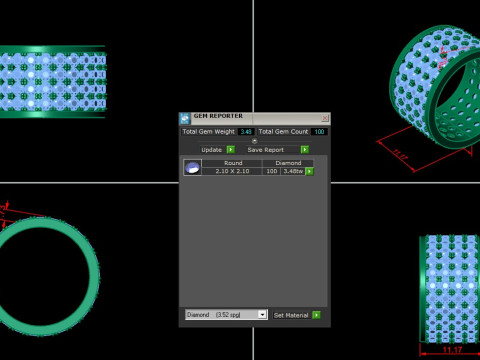Click the Diamond material cell in gem row
Screen dimensions: 480x360
point(288,163)
